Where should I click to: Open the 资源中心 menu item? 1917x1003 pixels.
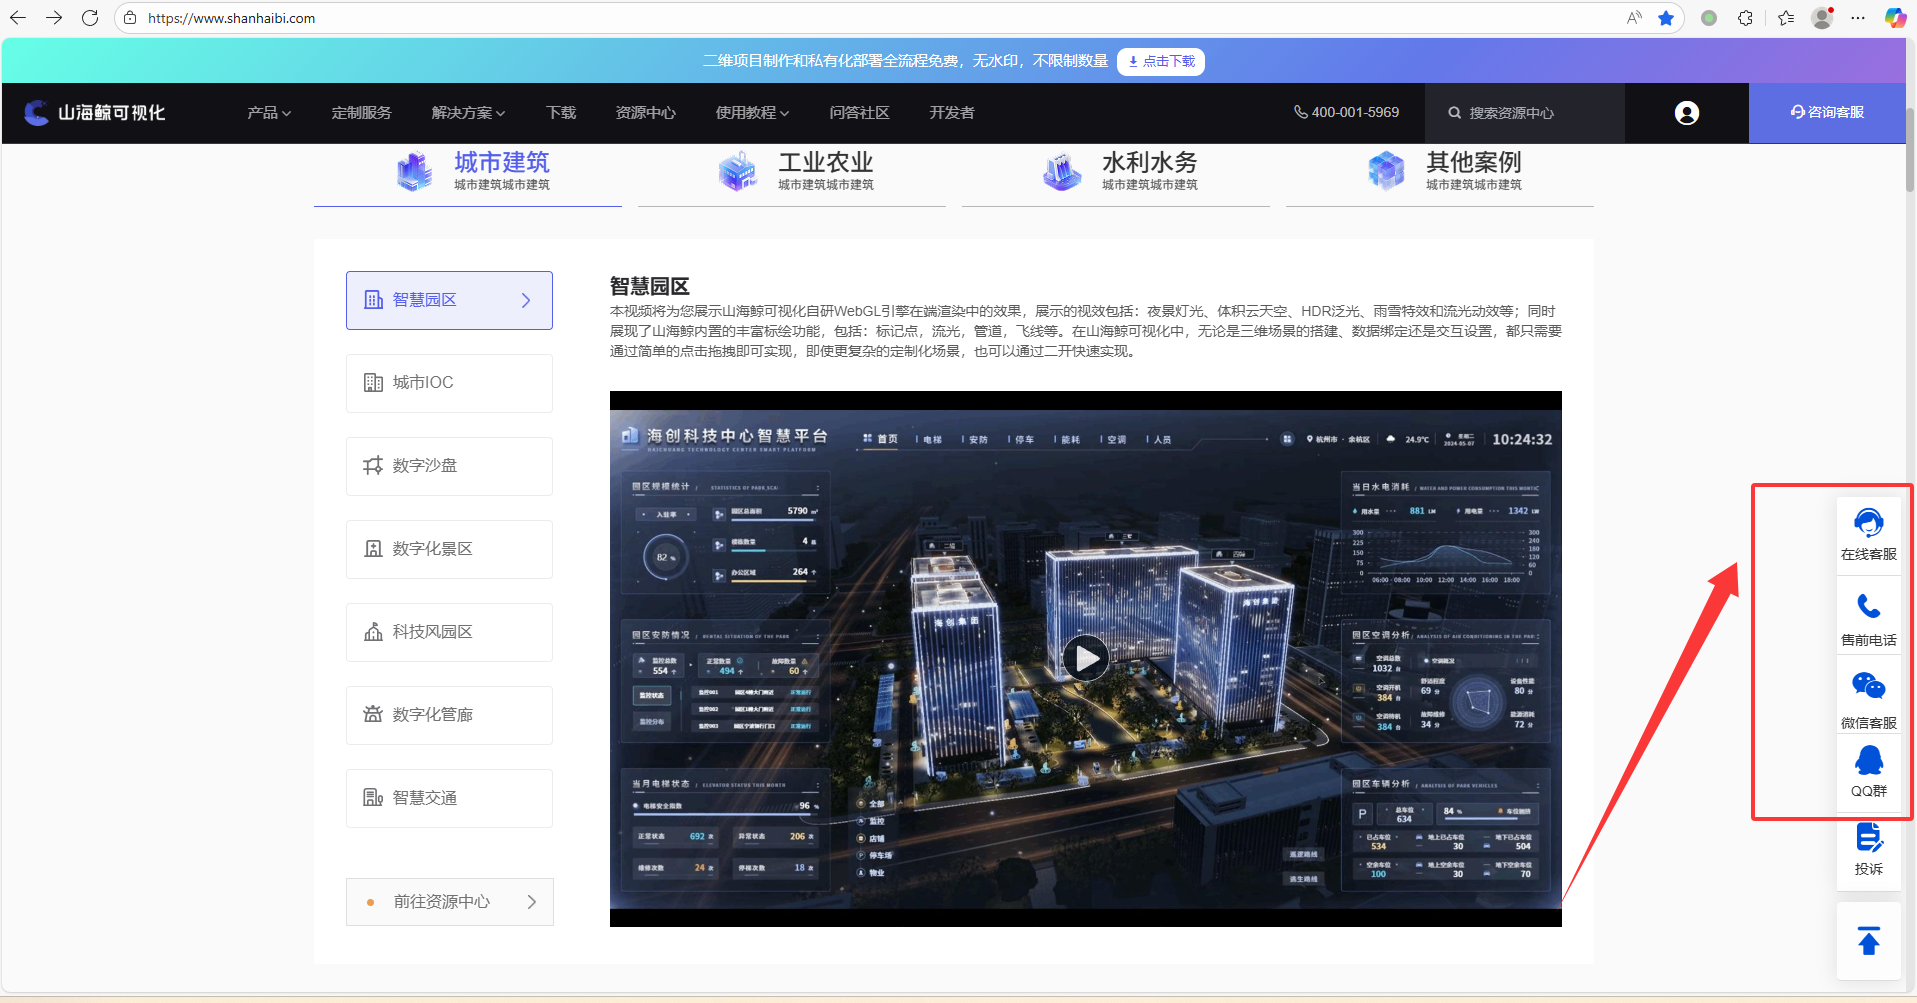646,113
